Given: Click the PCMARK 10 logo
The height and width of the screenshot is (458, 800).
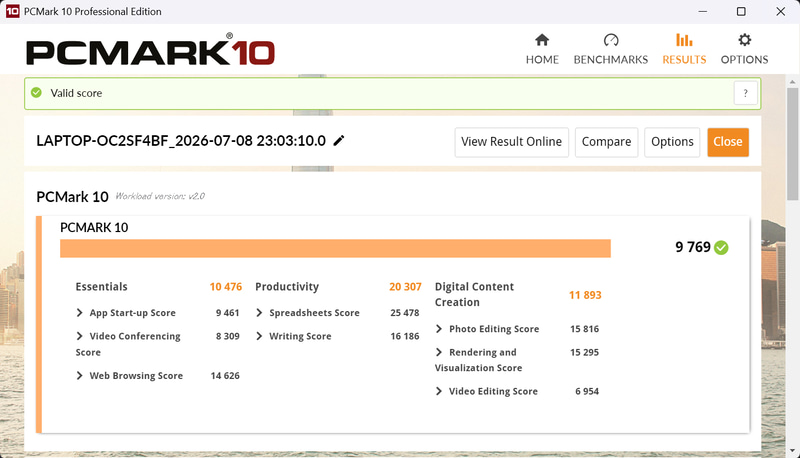Looking at the screenshot, I should point(151,50).
